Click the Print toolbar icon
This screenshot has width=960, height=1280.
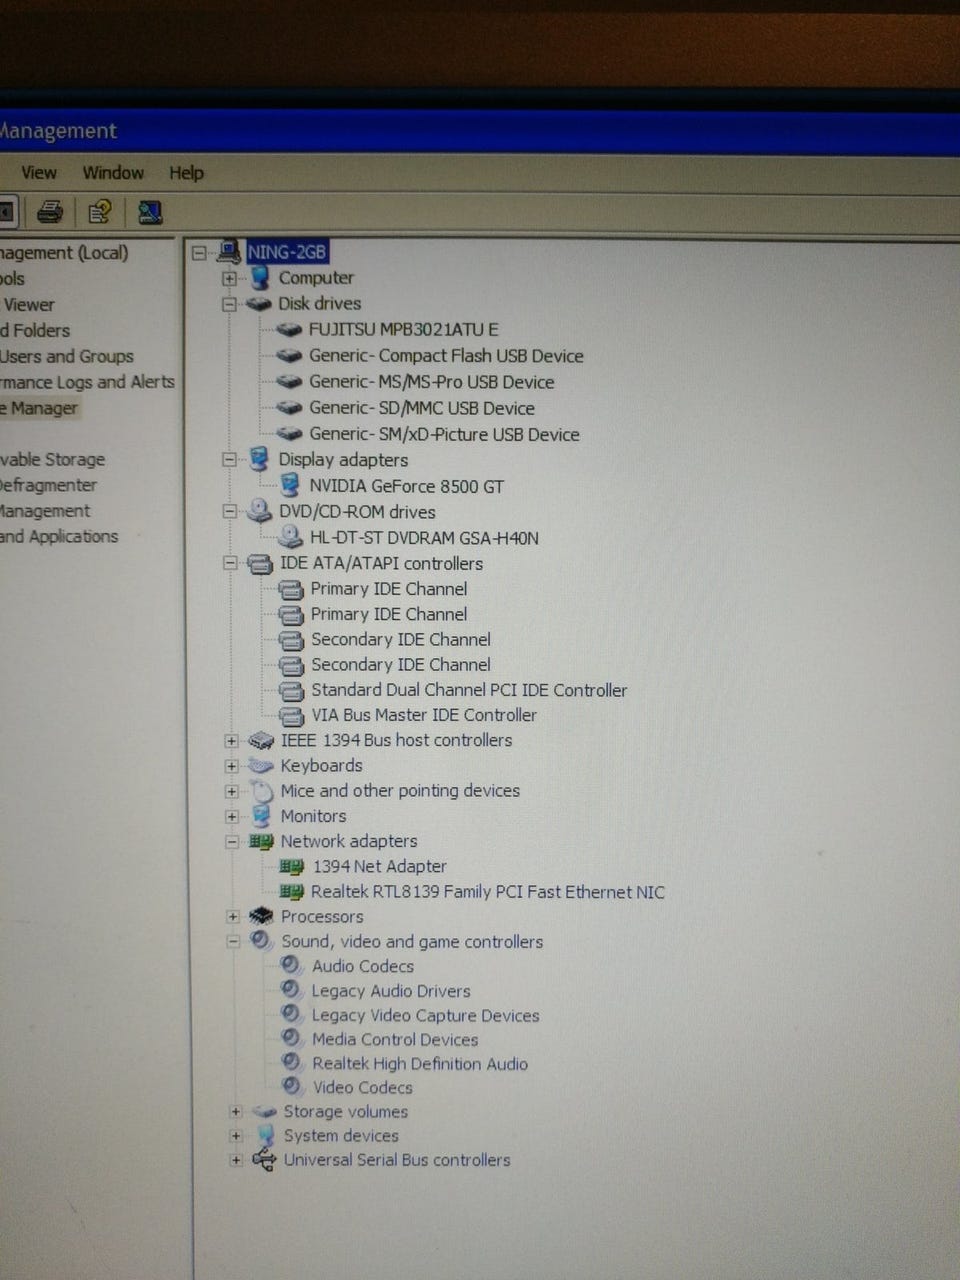pyautogui.click(x=50, y=212)
